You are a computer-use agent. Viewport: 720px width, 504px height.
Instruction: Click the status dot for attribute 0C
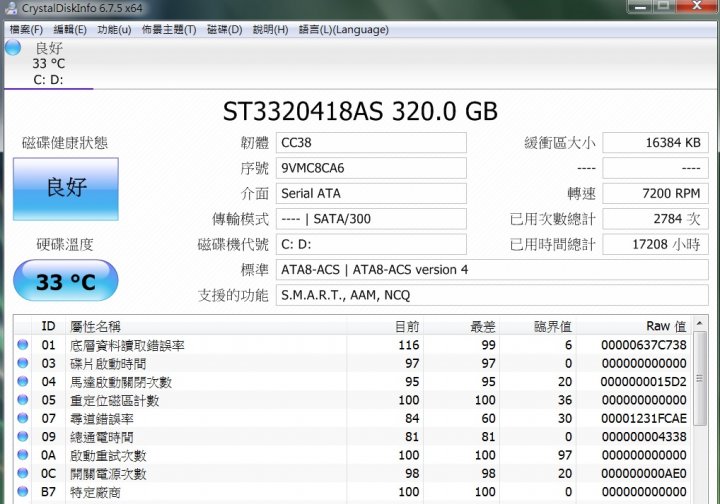point(22,473)
